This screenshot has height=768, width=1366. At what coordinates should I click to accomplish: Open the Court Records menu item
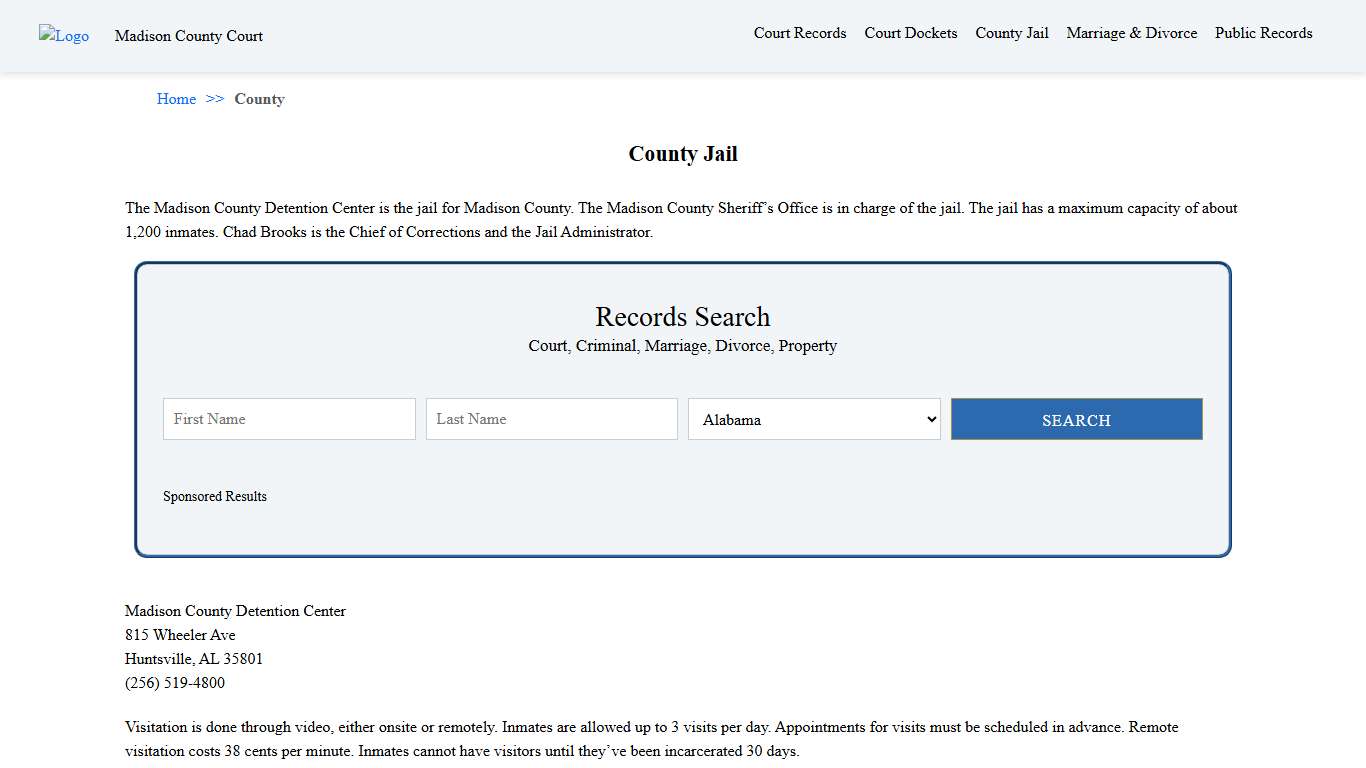(x=799, y=33)
